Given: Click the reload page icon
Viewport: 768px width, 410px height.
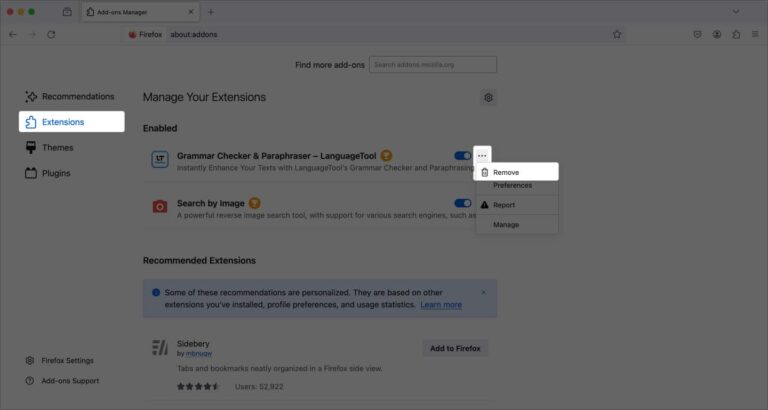Looking at the screenshot, I should click(51, 34).
